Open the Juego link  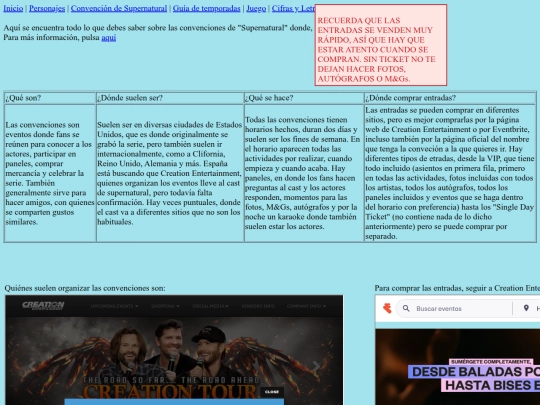(256, 8)
